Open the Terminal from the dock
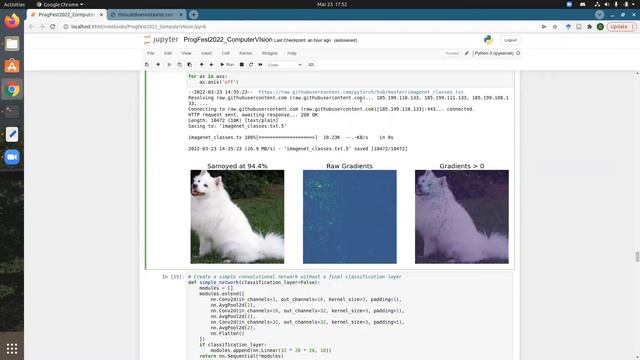 click(12, 111)
